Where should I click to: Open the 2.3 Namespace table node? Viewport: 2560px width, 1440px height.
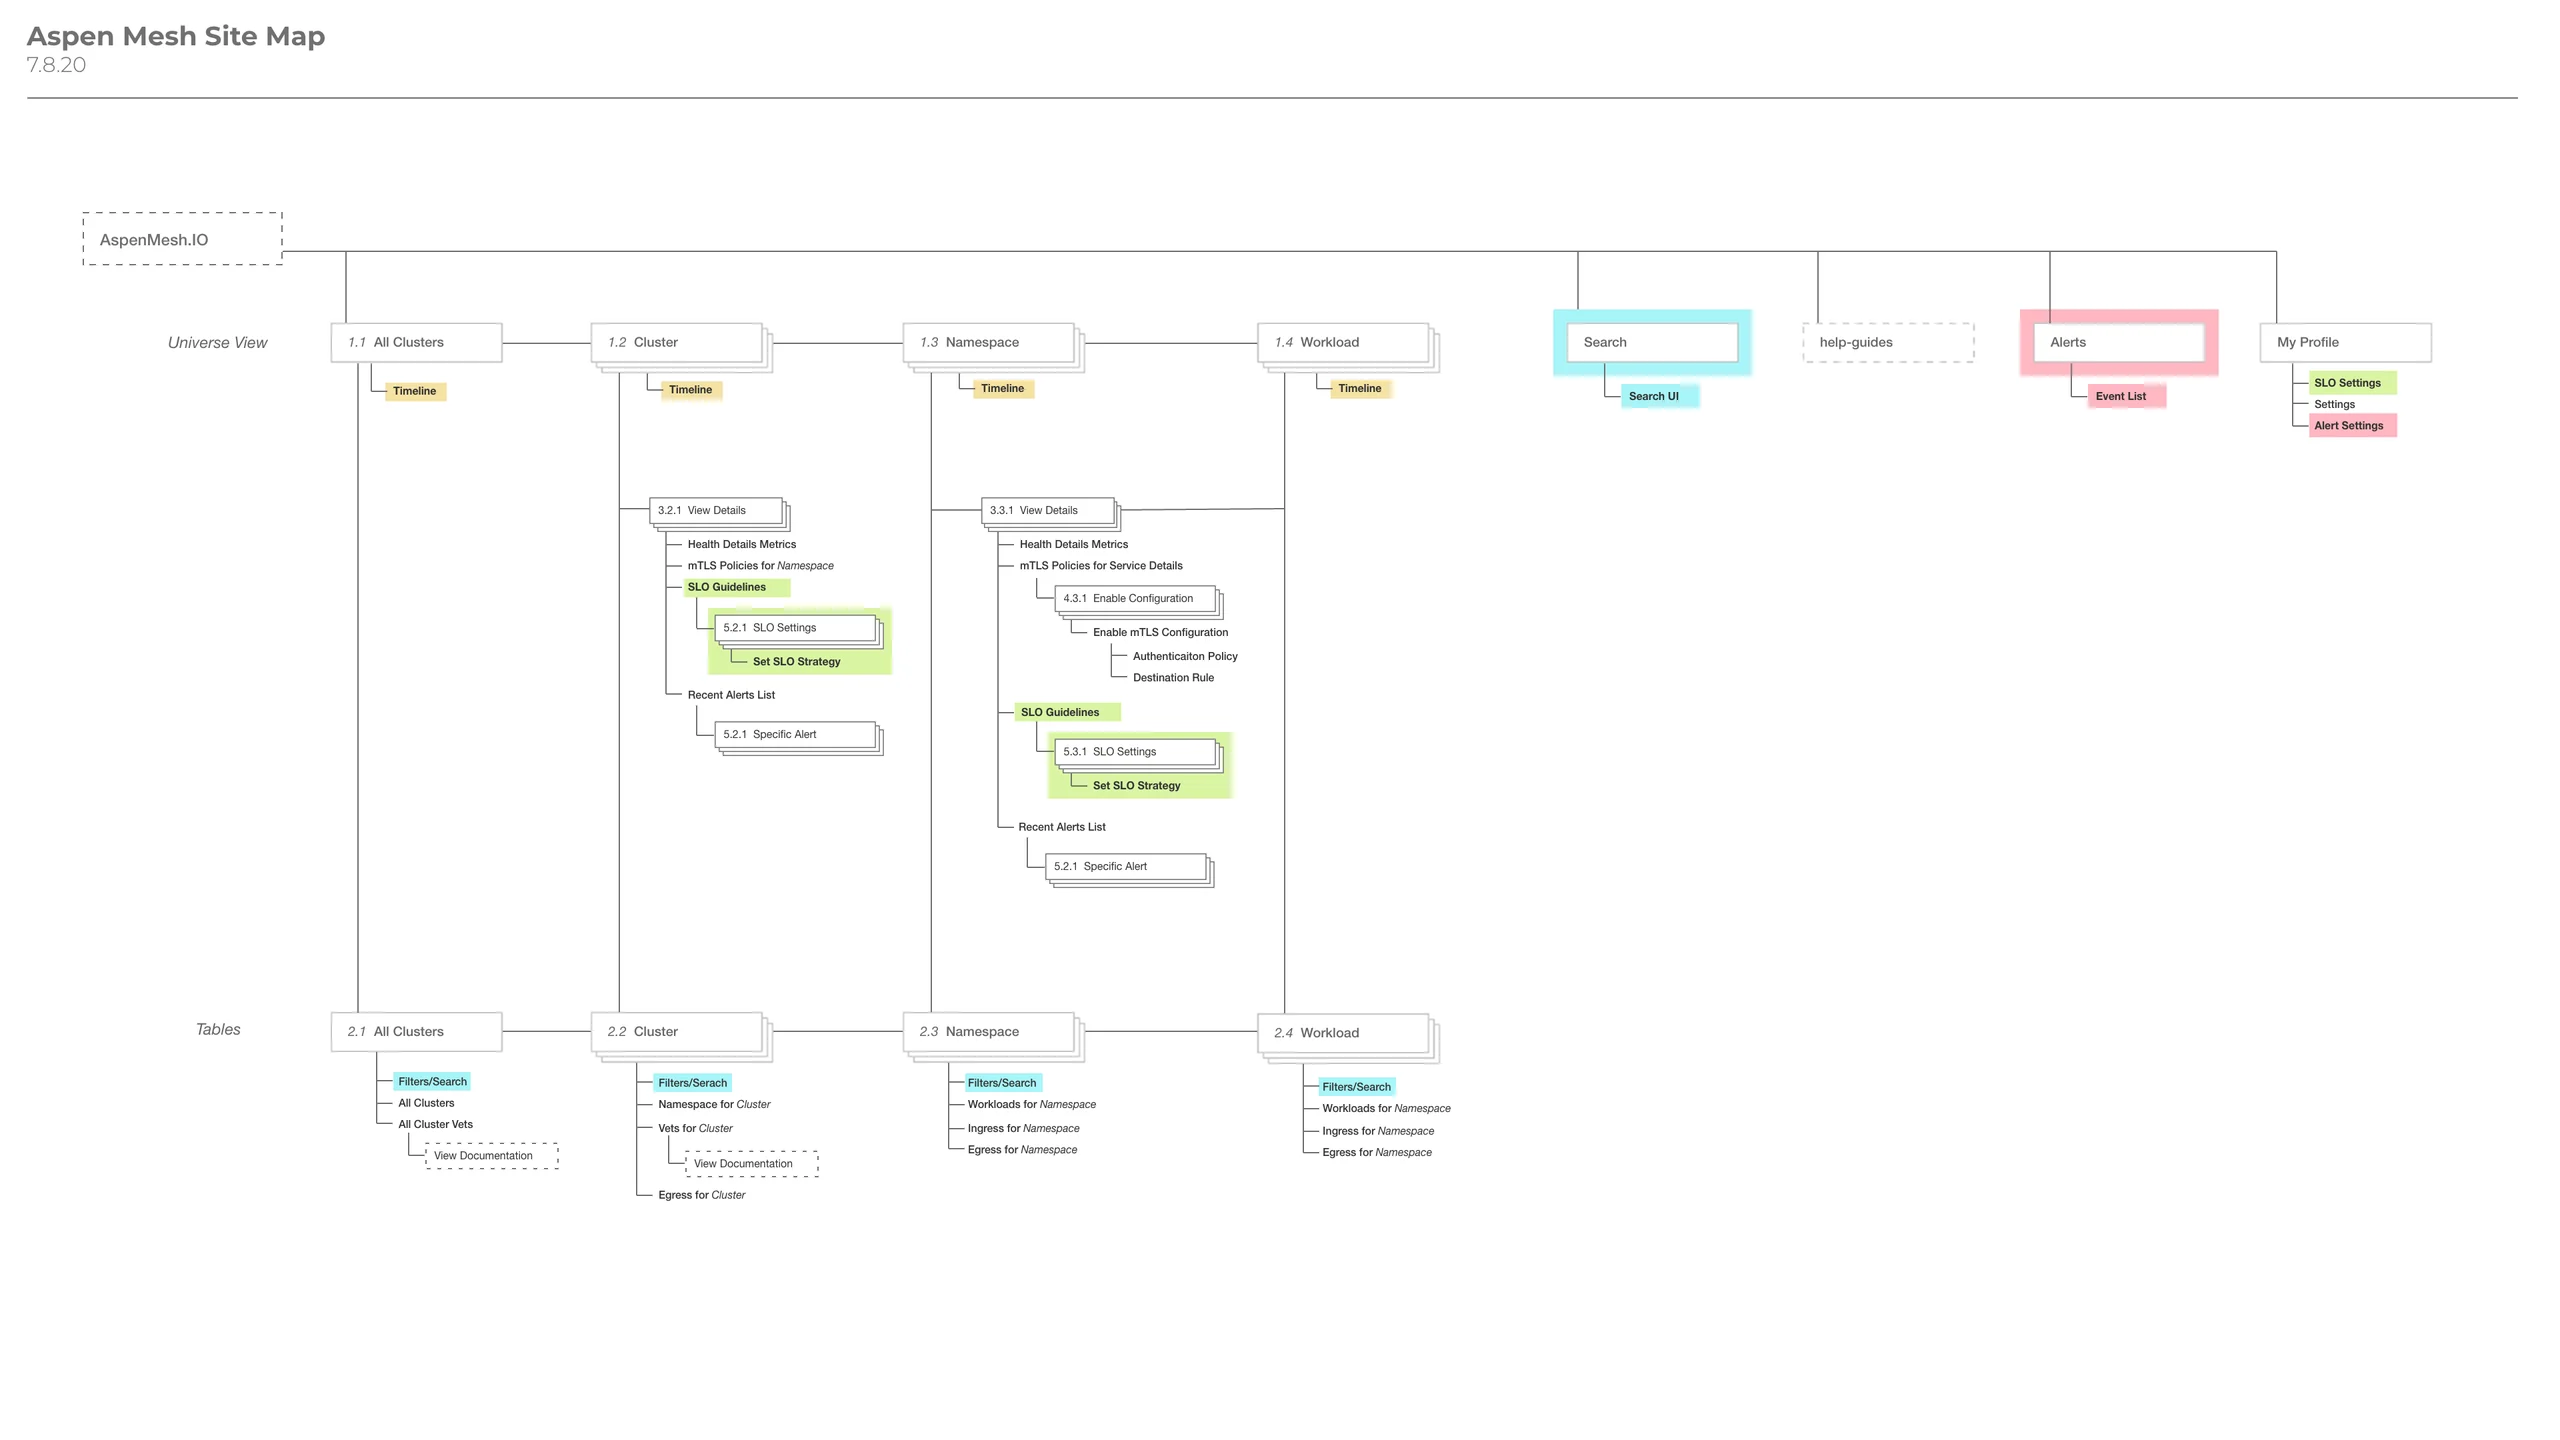click(988, 1032)
